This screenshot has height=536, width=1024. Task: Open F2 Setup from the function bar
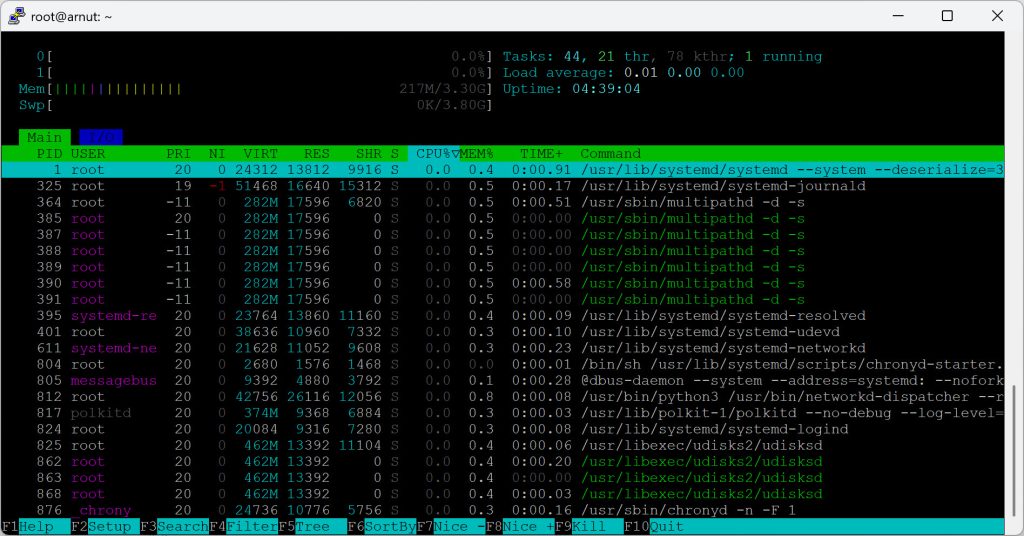pos(103,526)
